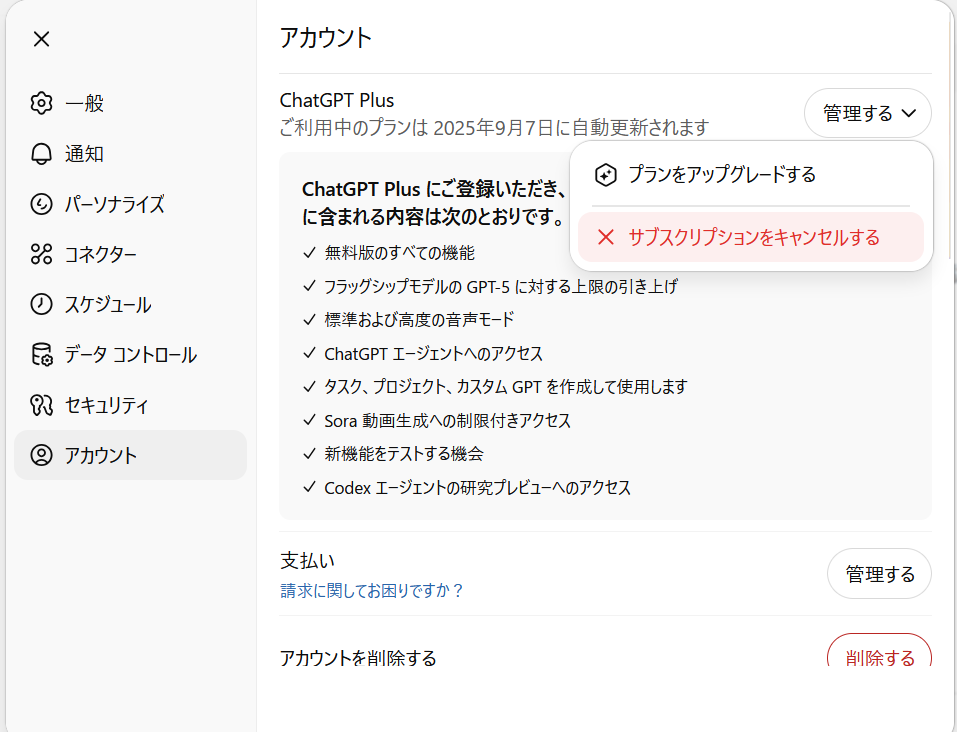
Task: Open the 一般 settings tab
Action: (x=131, y=103)
